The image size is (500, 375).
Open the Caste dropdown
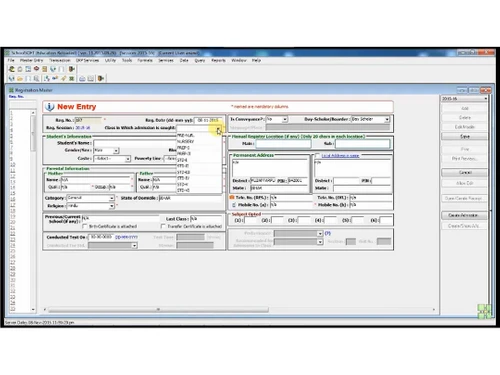pyautogui.click(x=127, y=159)
